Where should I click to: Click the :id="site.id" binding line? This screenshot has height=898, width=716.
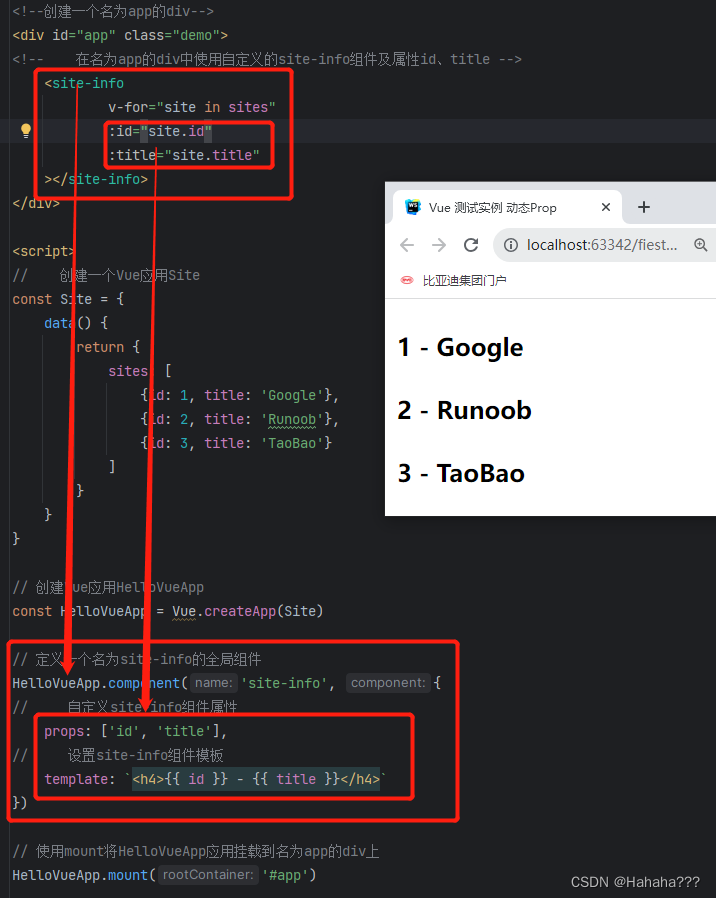tap(160, 131)
